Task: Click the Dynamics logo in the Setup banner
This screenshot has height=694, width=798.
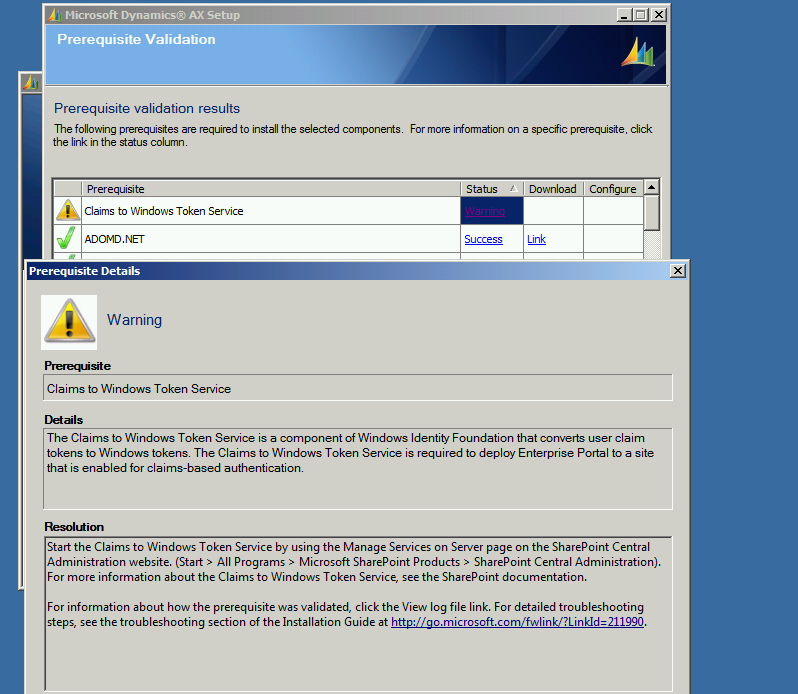Action: tap(637, 52)
